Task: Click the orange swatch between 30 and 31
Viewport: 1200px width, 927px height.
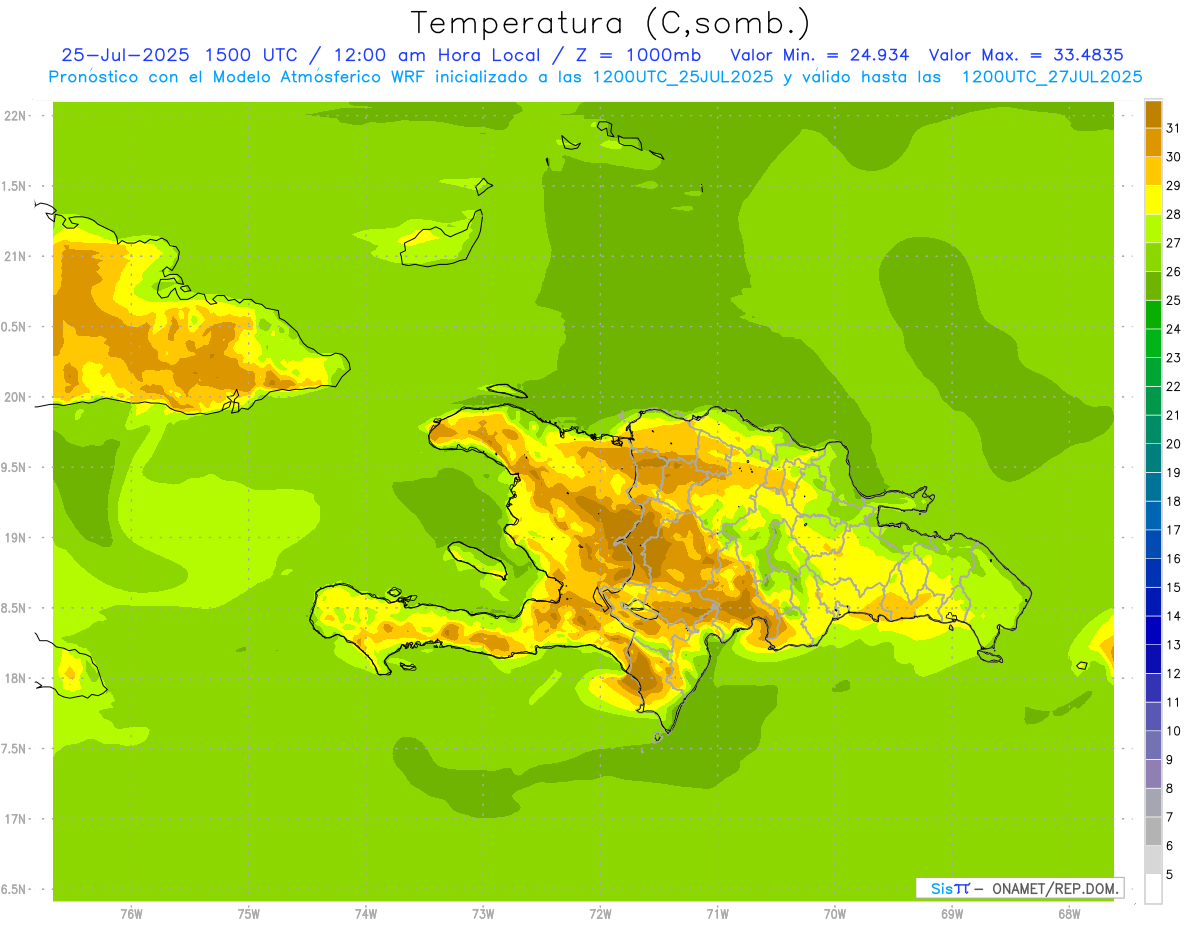Action: pyautogui.click(x=1153, y=143)
